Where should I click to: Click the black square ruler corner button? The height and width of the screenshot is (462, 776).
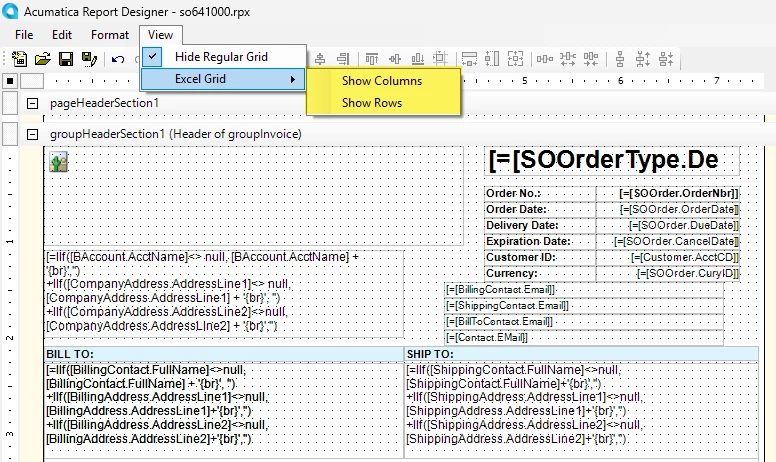(x=10, y=81)
